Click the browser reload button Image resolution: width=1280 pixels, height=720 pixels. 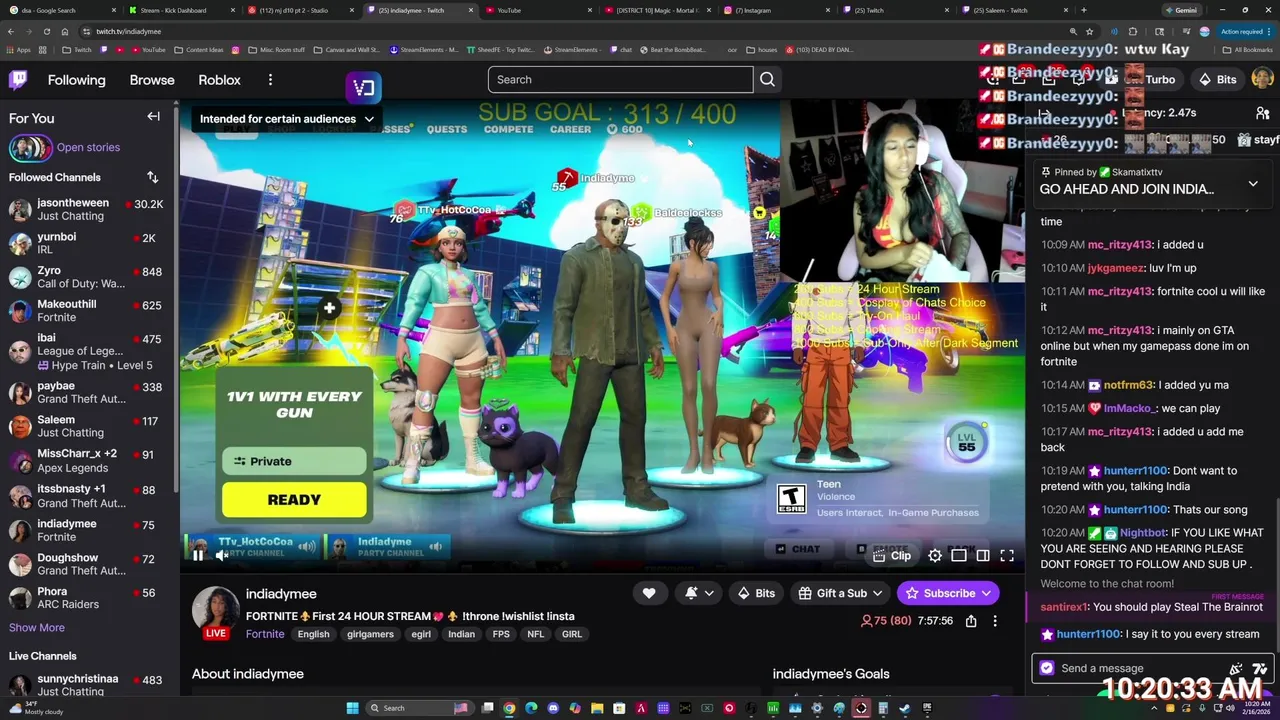[46, 31]
